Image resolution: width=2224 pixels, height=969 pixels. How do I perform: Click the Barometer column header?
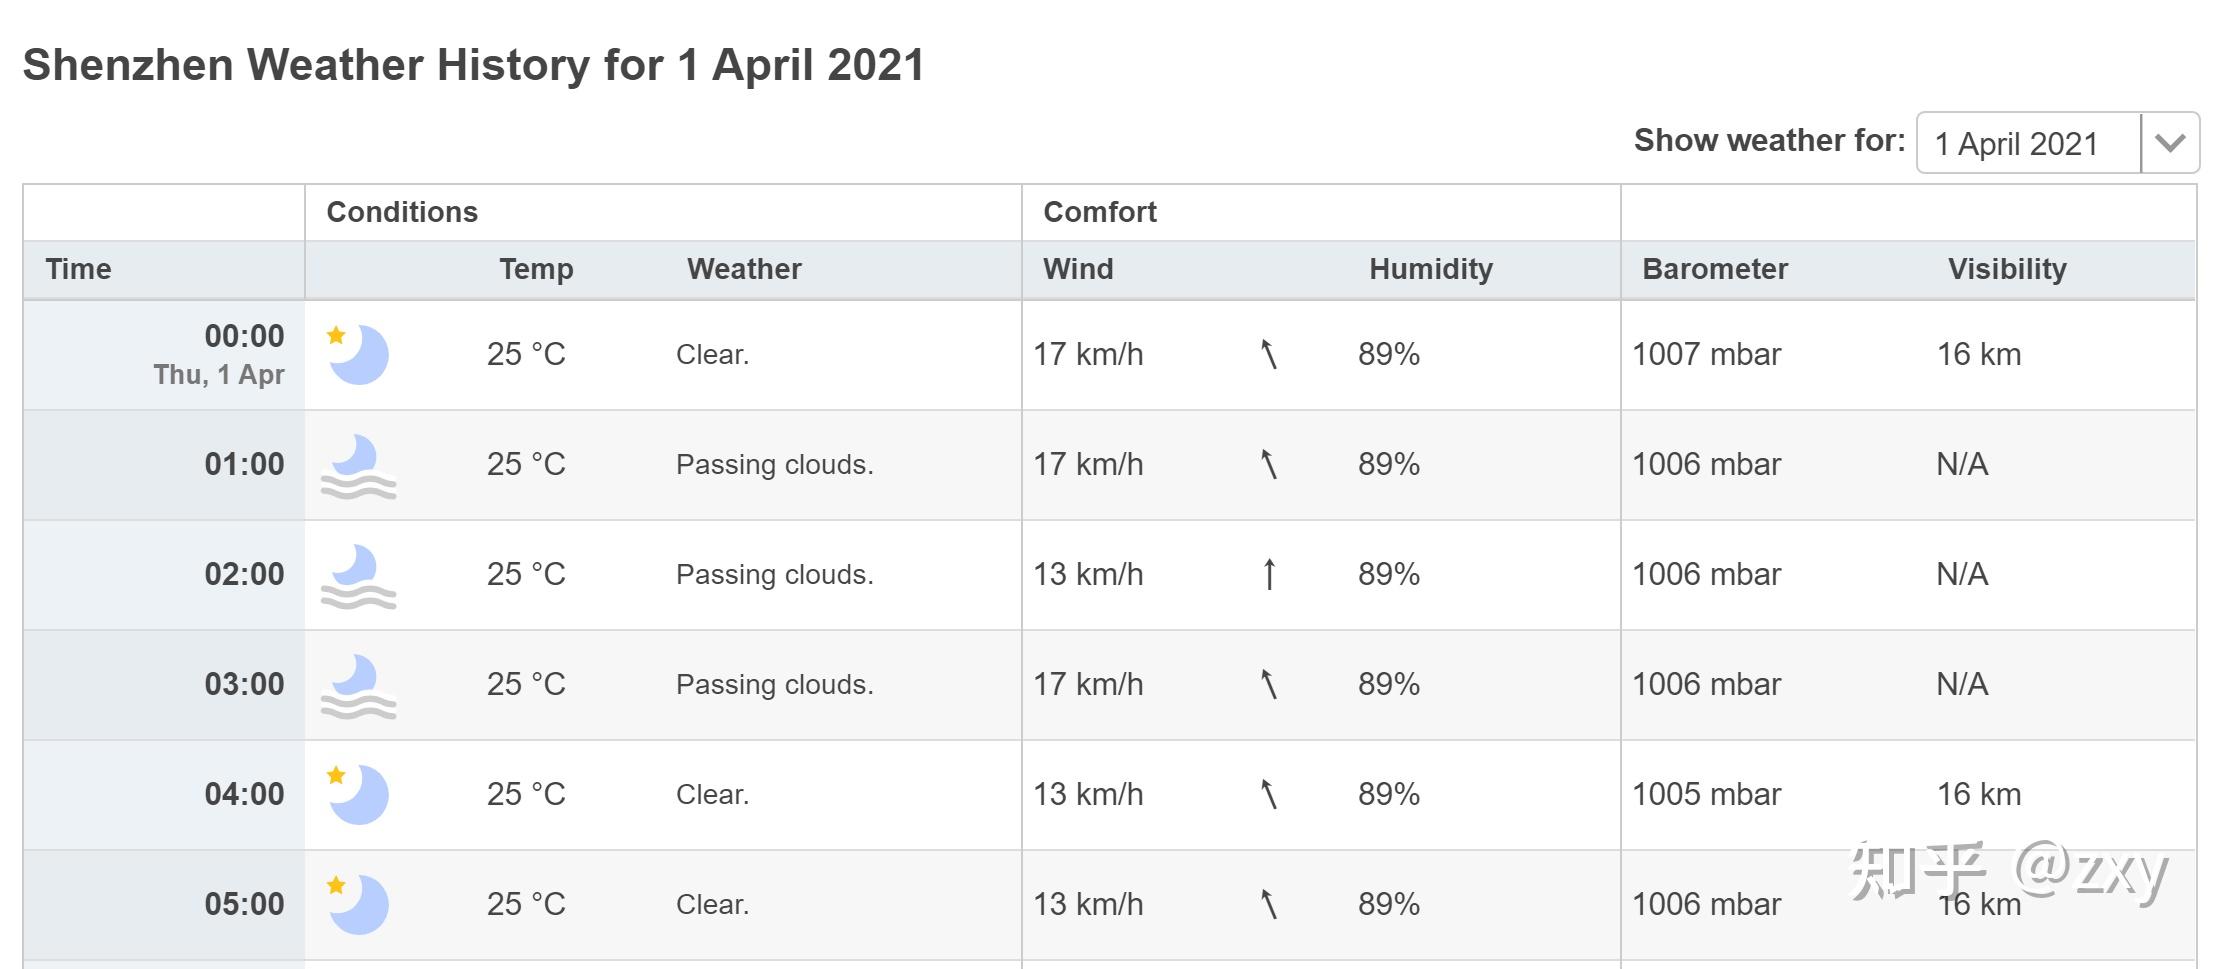(1714, 269)
